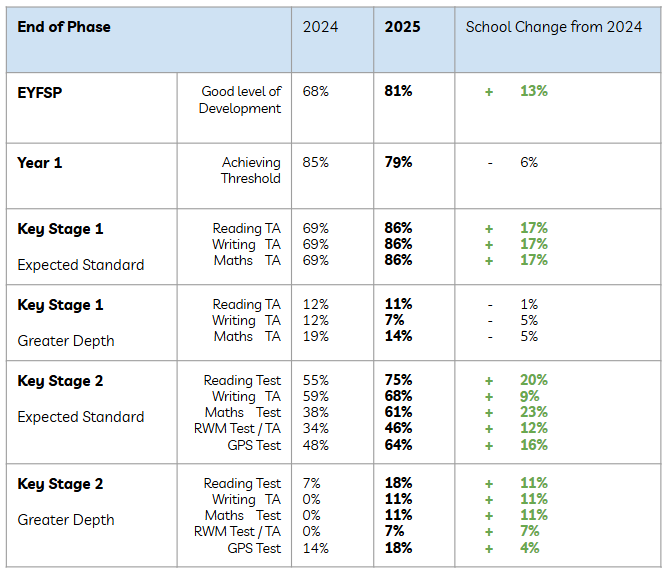Select the 81% EYFSP 2025 value
The height and width of the screenshot is (572, 667).
pos(398,91)
